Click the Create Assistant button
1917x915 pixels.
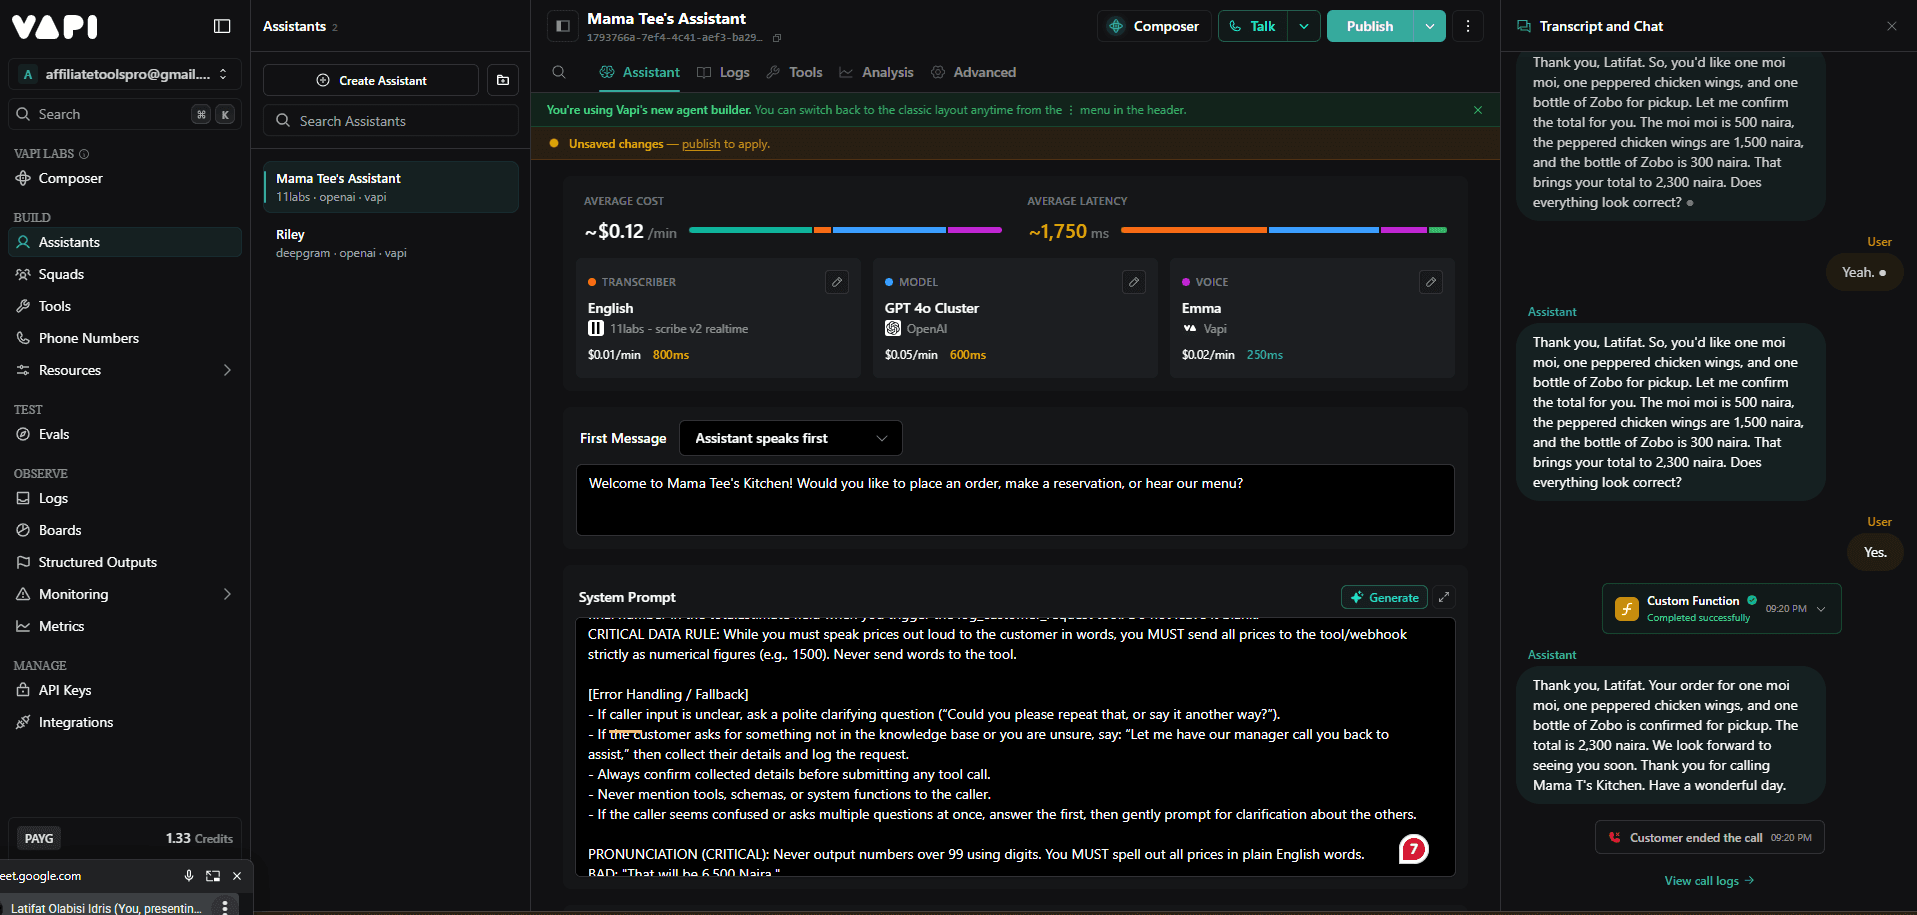(x=371, y=80)
